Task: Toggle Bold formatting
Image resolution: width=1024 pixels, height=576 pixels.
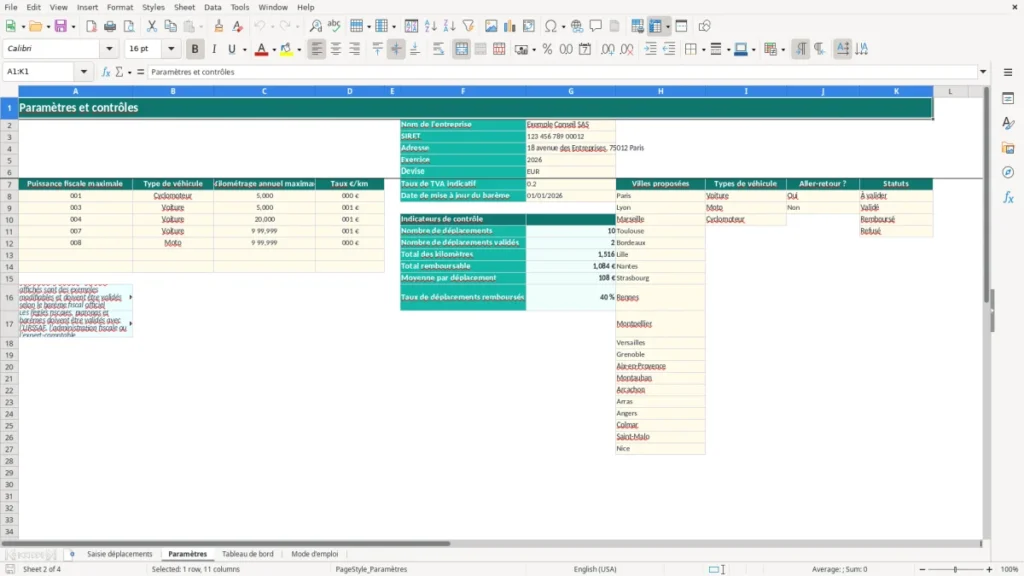Action: (195, 49)
